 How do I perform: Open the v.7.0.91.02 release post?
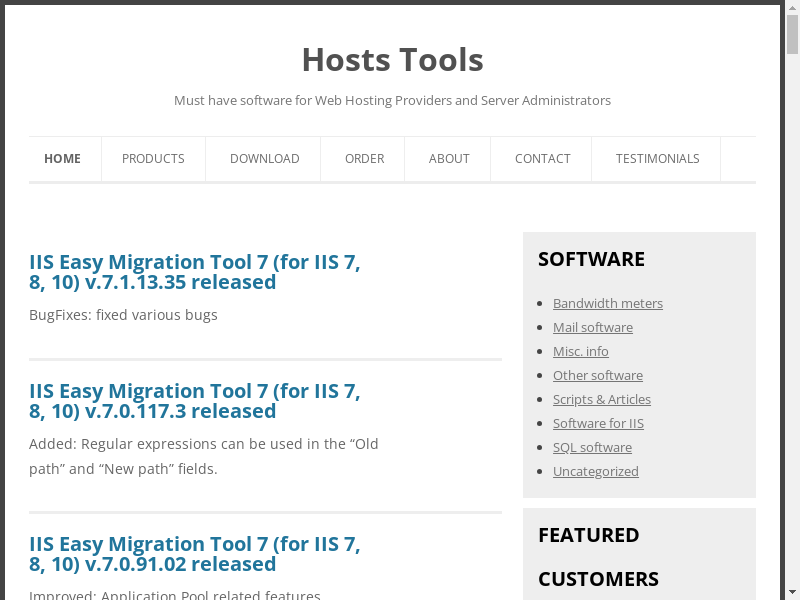(x=195, y=554)
